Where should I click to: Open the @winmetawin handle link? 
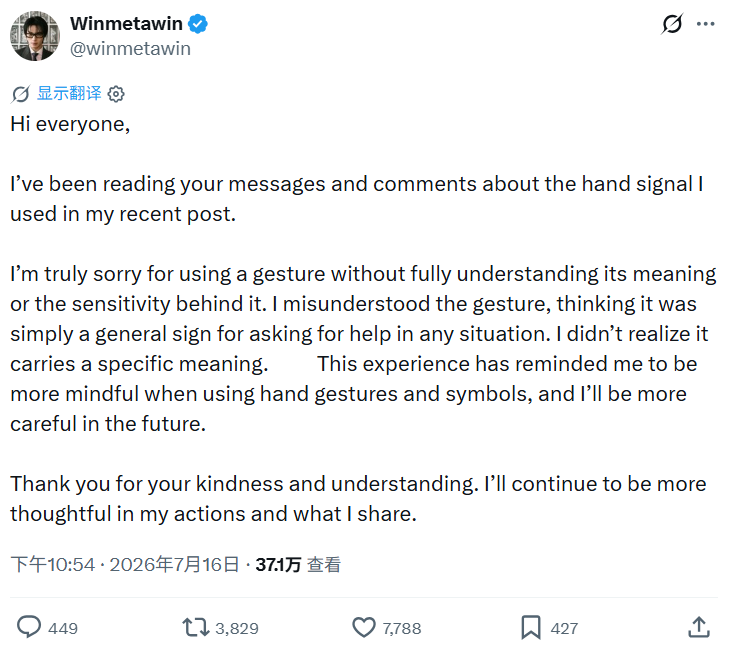[130, 49]
